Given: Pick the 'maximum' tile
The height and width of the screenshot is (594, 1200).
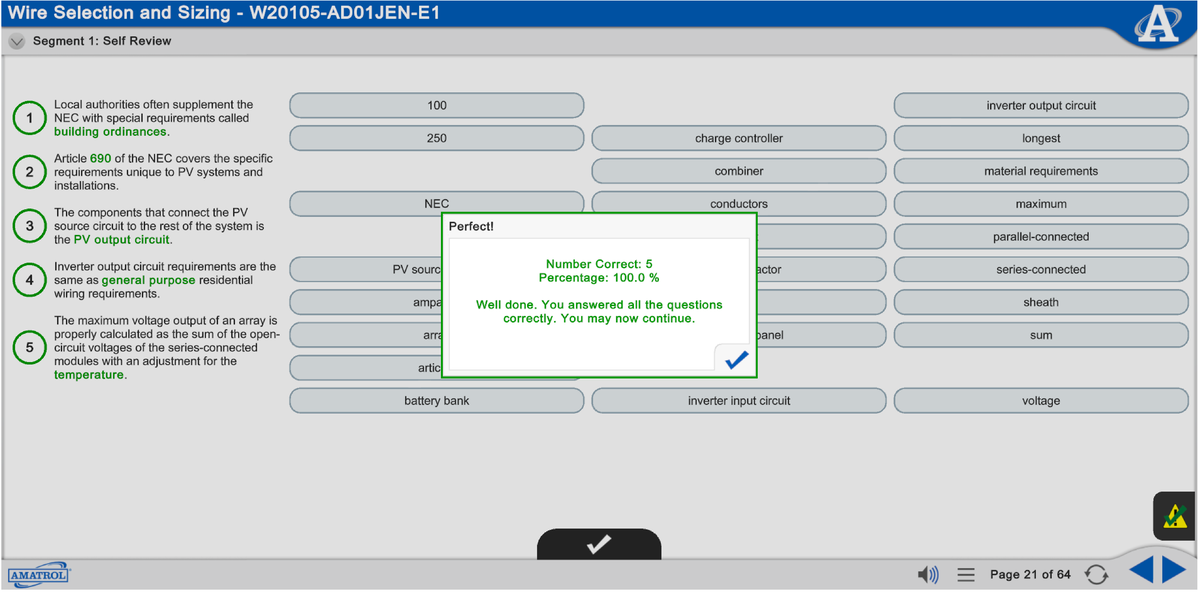Looking at the screenshot, I should tap(1041, 204).
